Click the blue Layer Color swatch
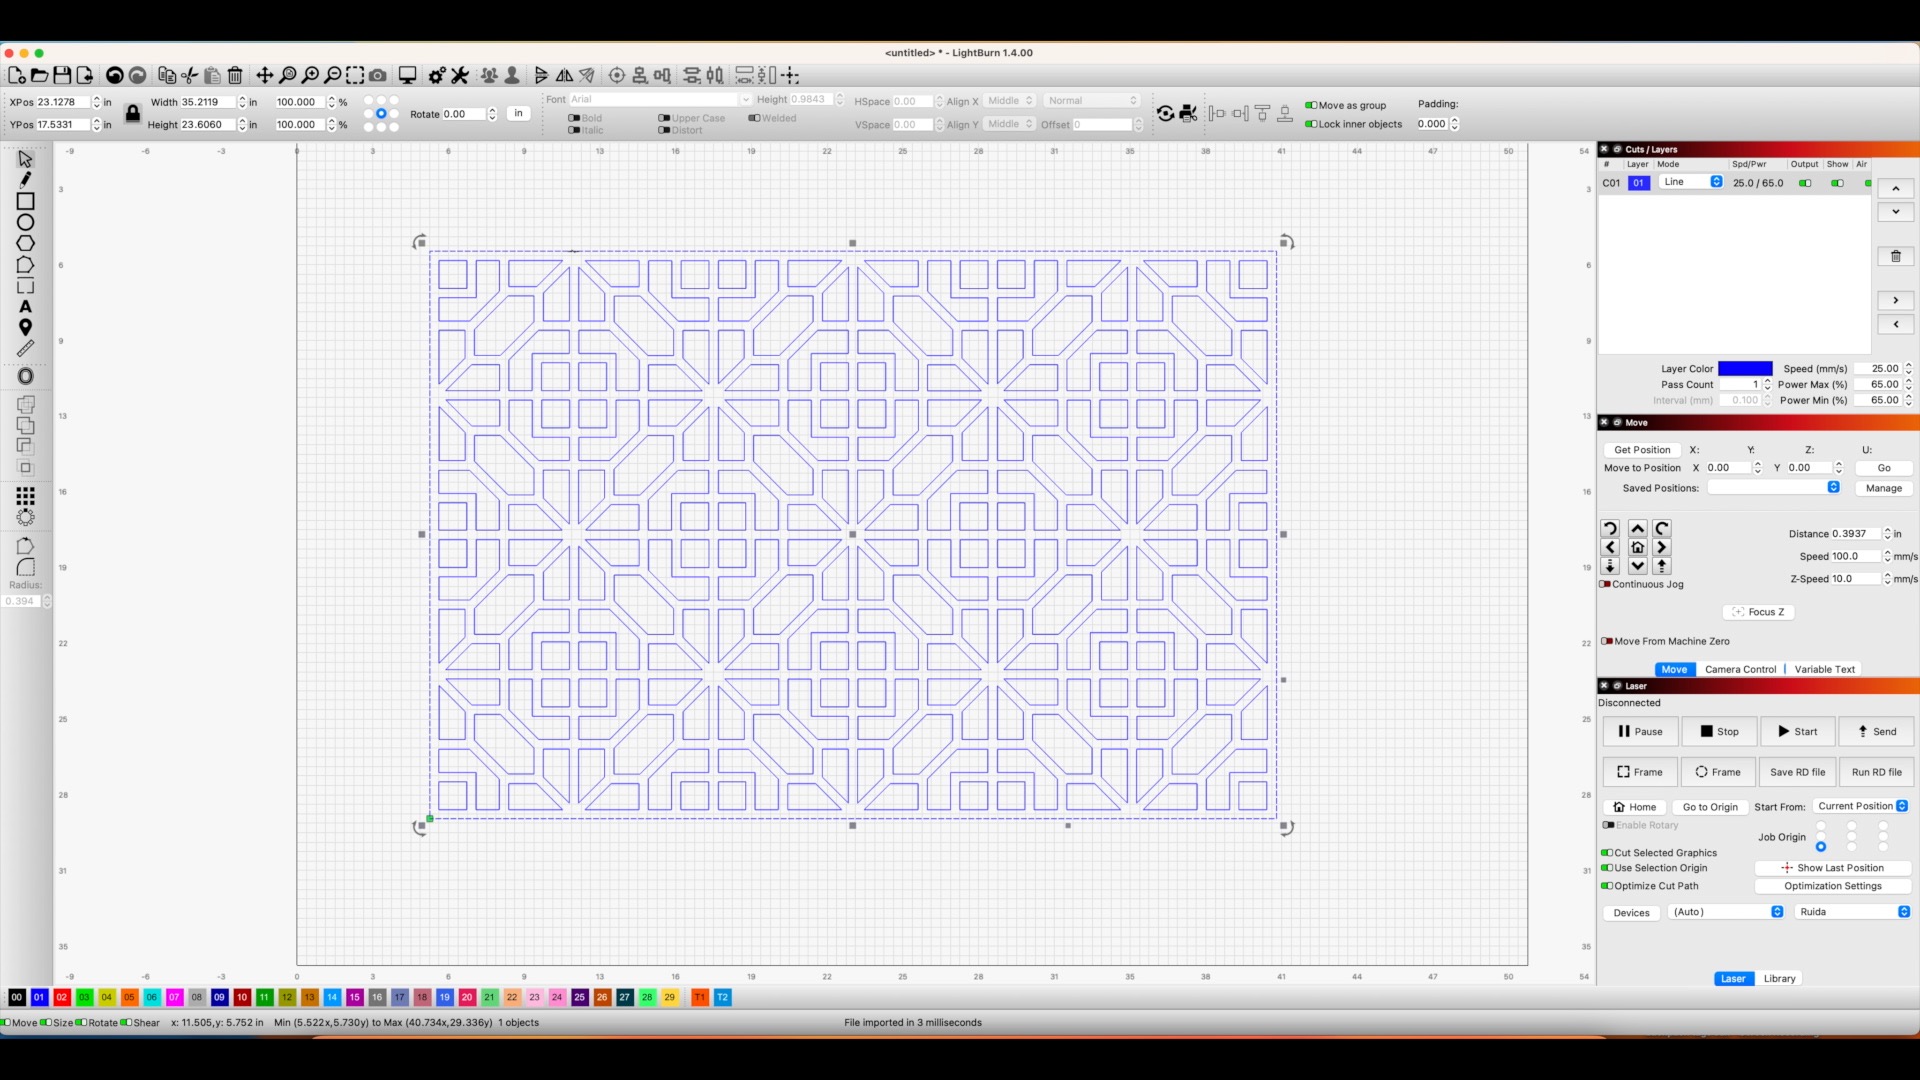 click(x=1745, y=369)
